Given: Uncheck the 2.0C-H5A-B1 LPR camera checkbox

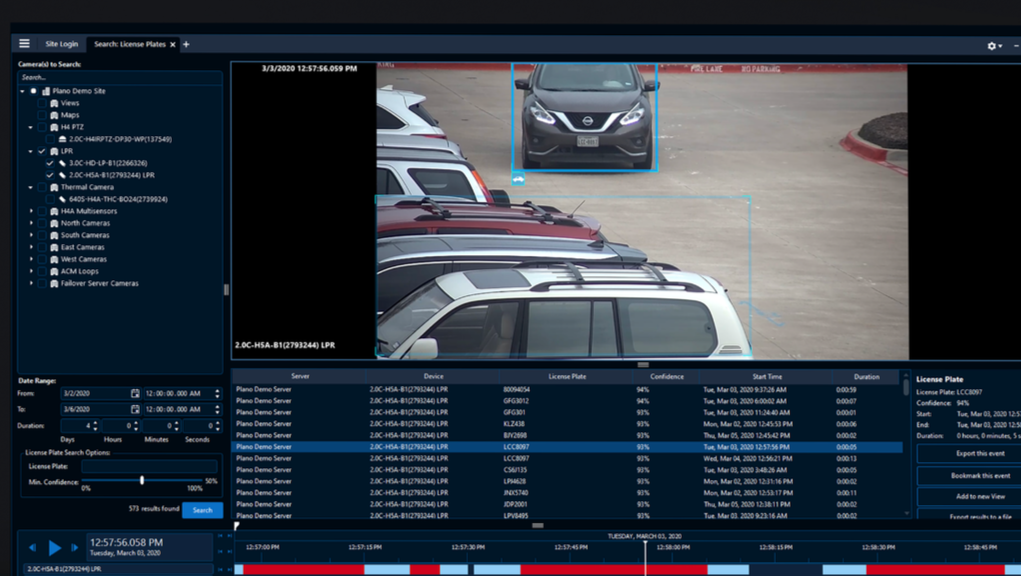Looking at the screenshot, I should click(50, 175).
